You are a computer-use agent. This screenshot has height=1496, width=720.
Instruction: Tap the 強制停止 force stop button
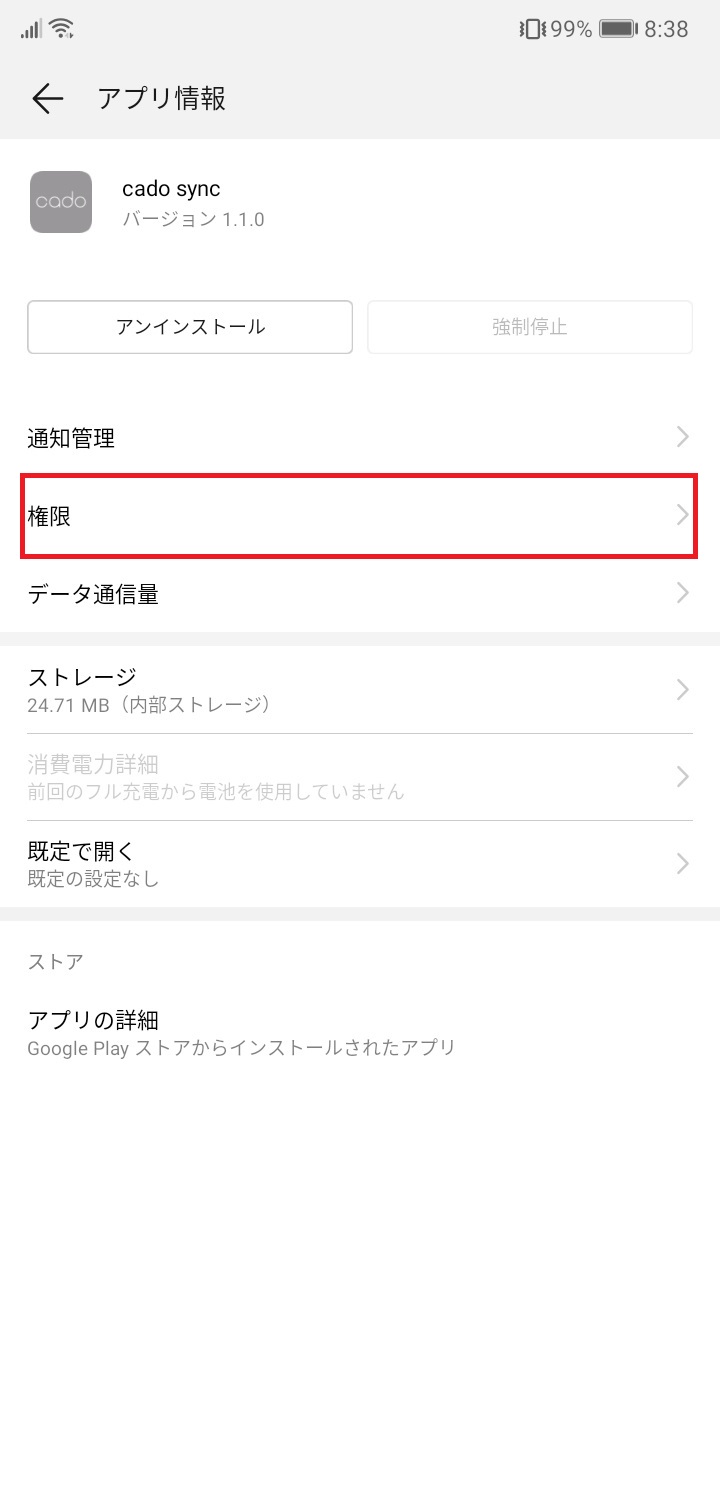[x=530, y=327]
